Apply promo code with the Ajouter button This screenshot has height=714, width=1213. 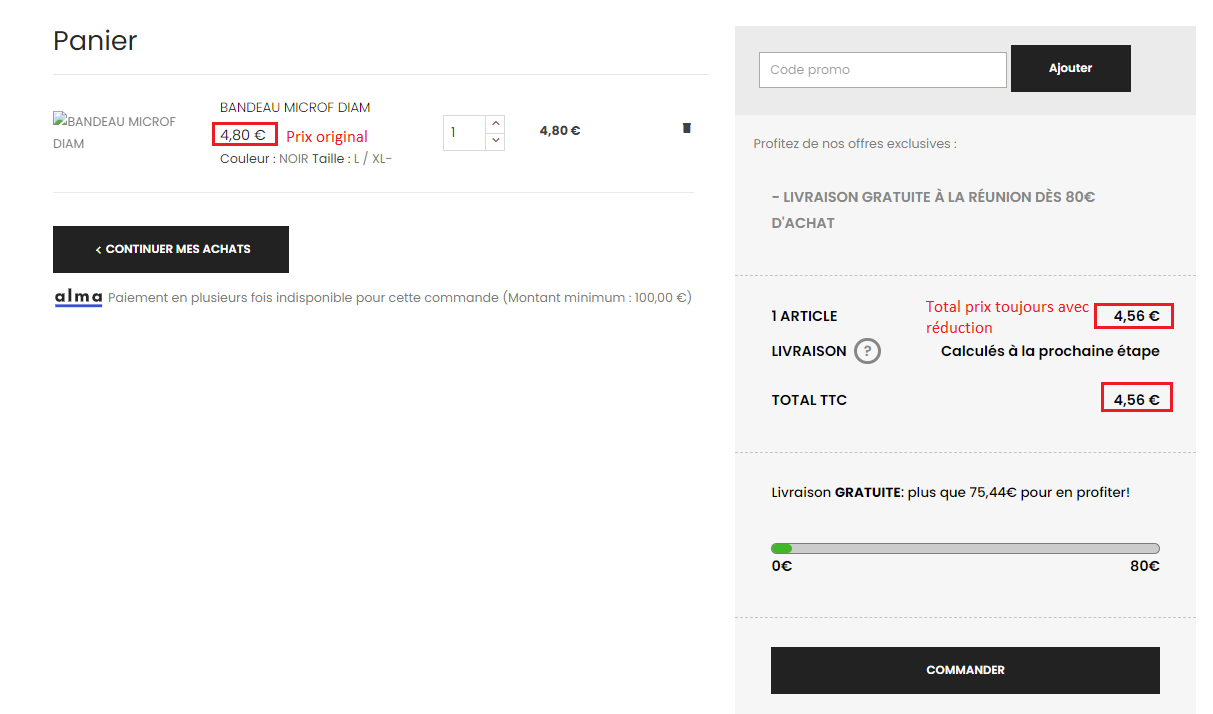click(1071, 68)
